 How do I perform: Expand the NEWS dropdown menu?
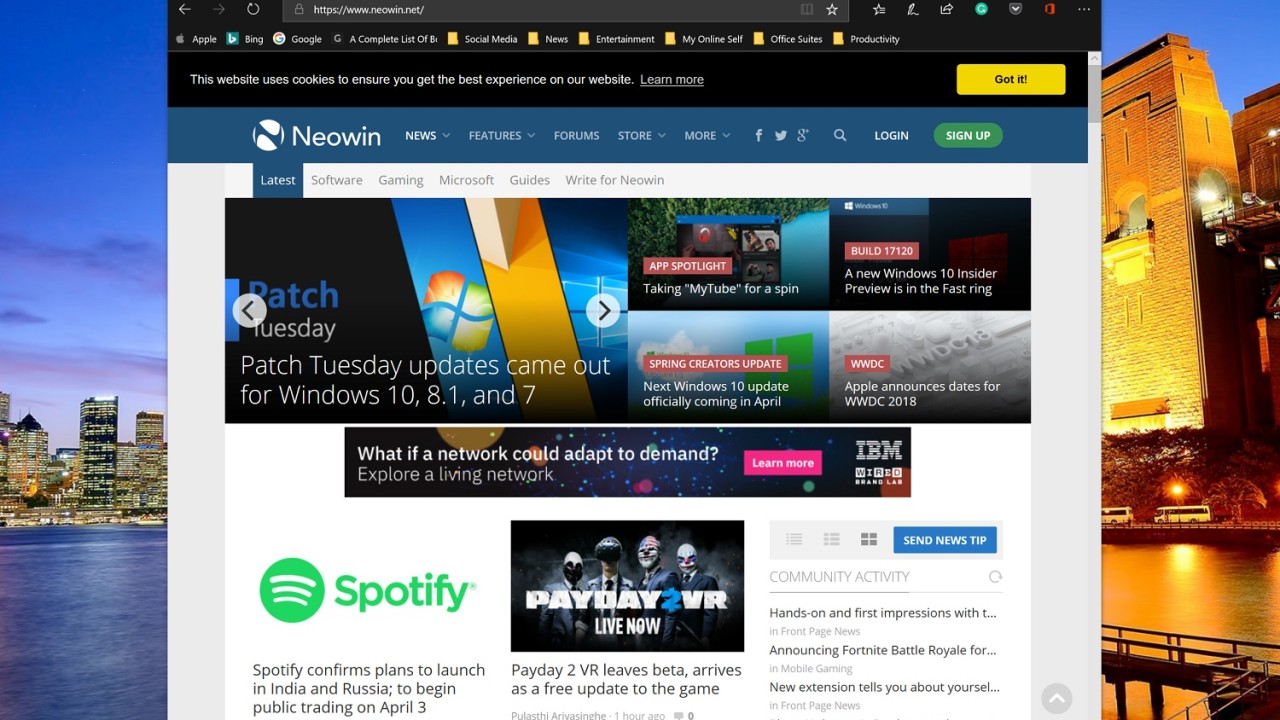427,136
